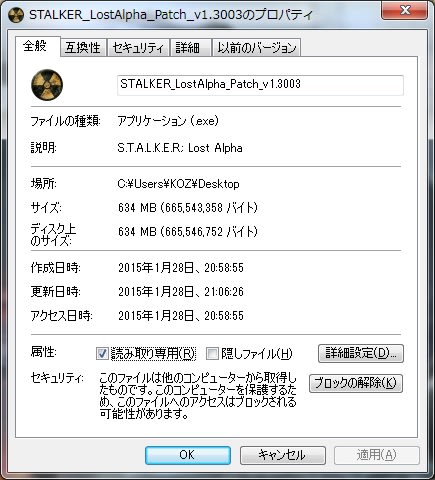The height and width of the screenshot is (480, 435).
Task: Click the file name text field
Action: 260,85
